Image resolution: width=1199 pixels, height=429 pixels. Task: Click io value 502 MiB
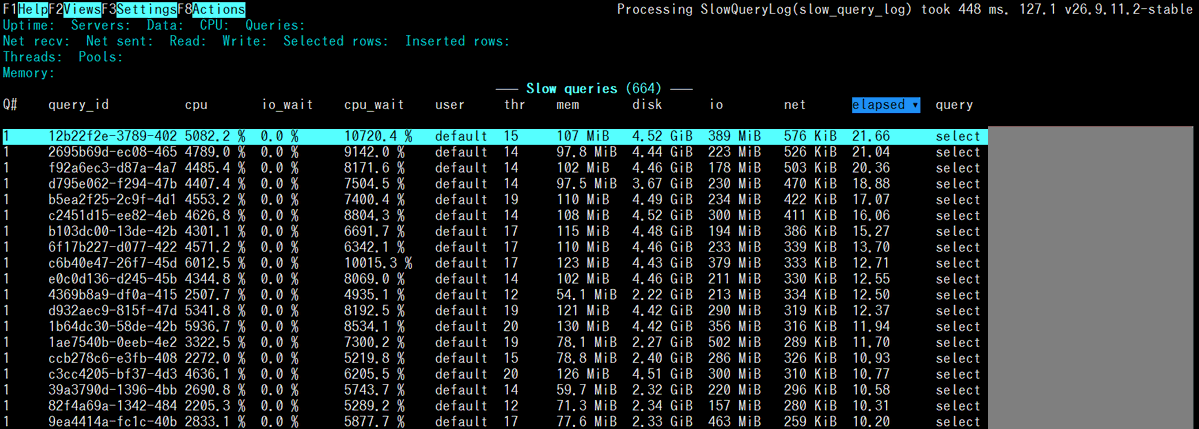734,343
